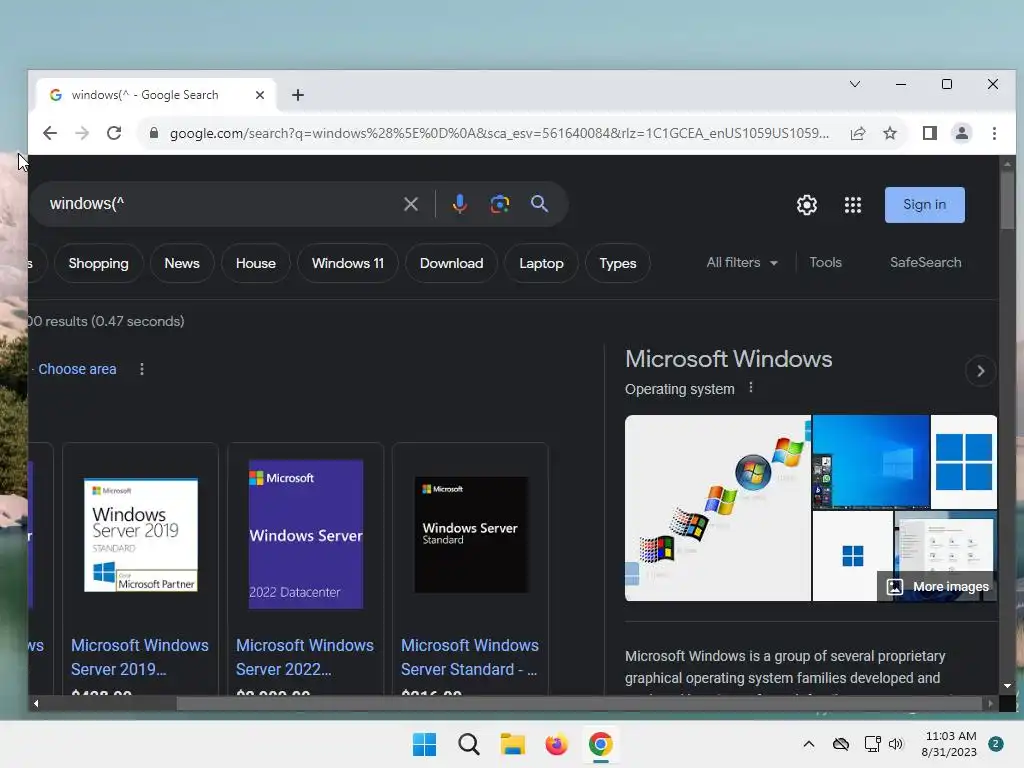The height and width of the screenshot is (768, 1024).
Task: Open the Google apps grid
Action: click(853, 205)
